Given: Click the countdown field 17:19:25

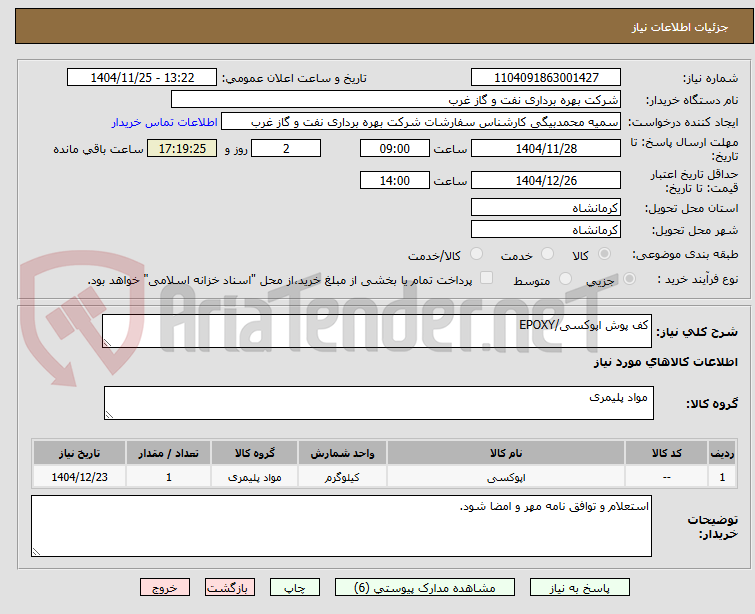Looking at the screenshot, I should pos(182,148).
